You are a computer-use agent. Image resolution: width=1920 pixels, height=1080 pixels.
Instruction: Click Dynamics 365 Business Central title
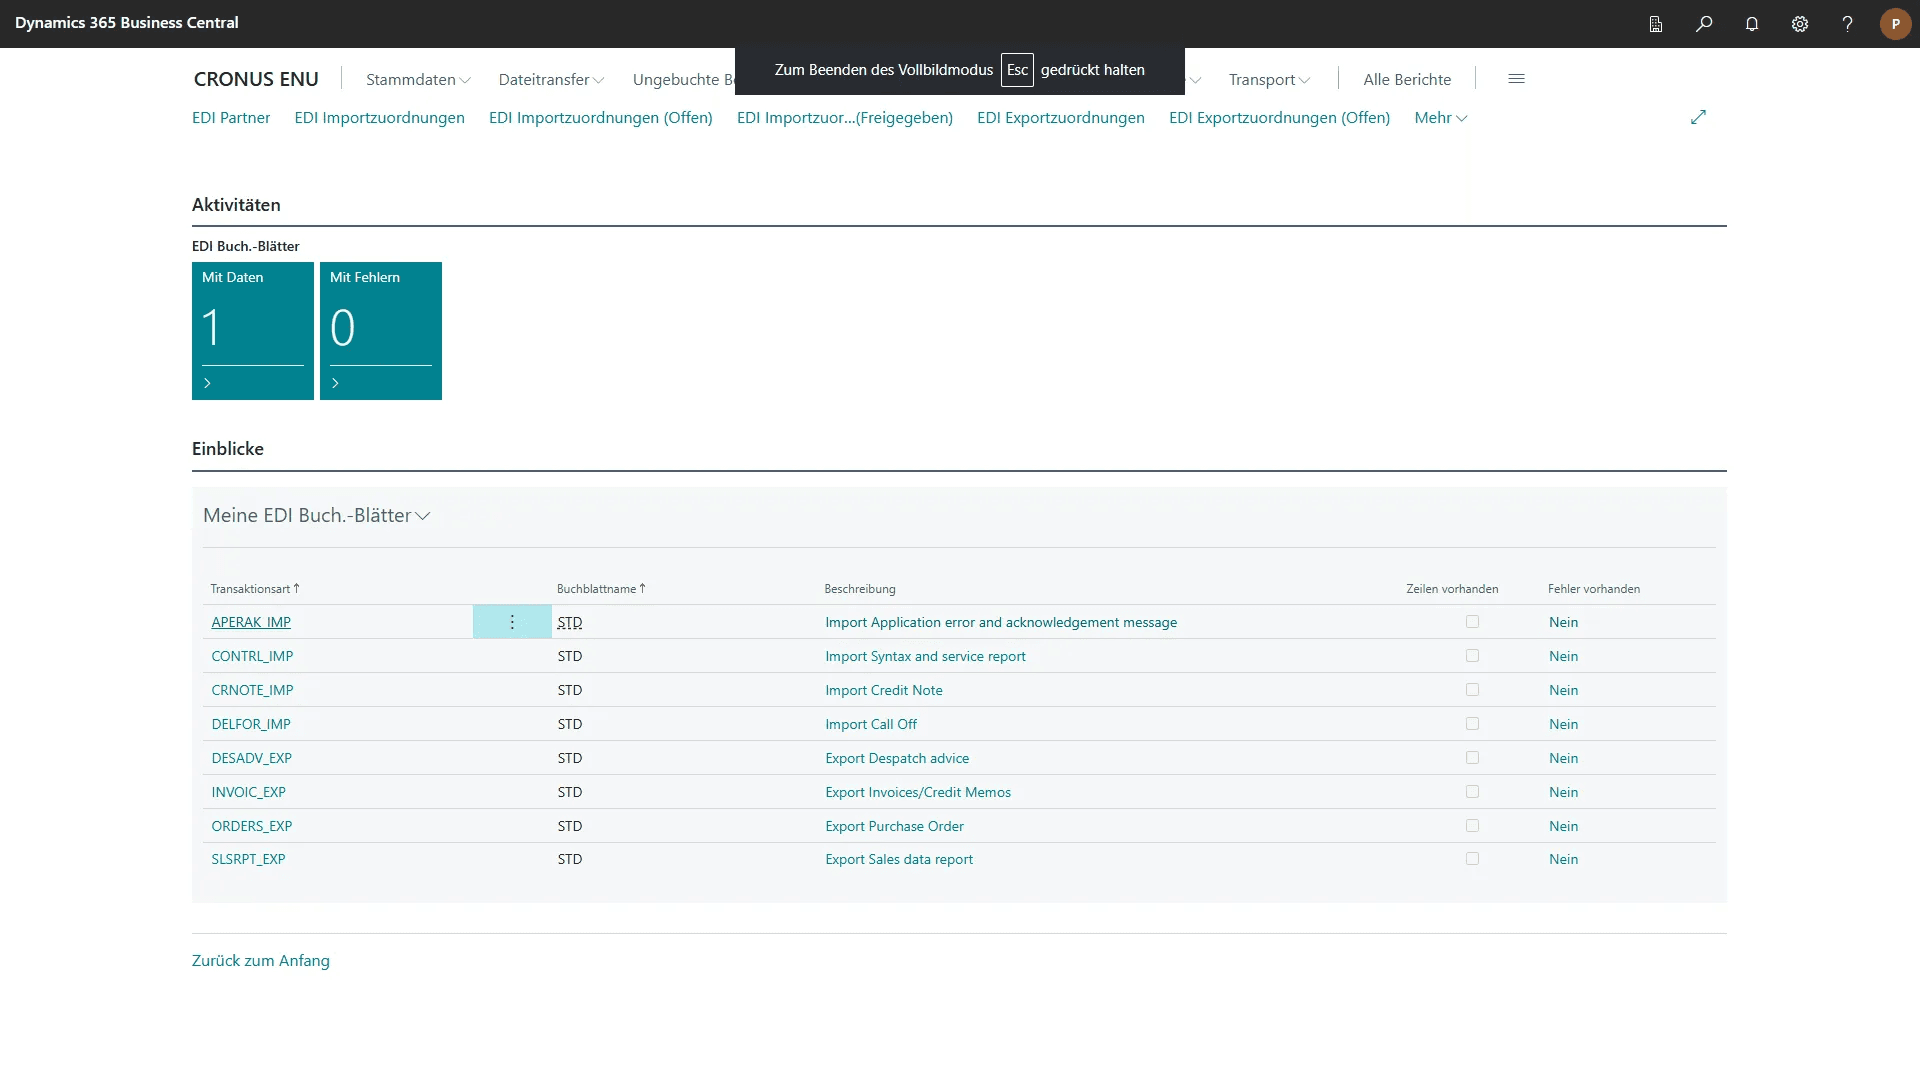[x=126, y=23]
